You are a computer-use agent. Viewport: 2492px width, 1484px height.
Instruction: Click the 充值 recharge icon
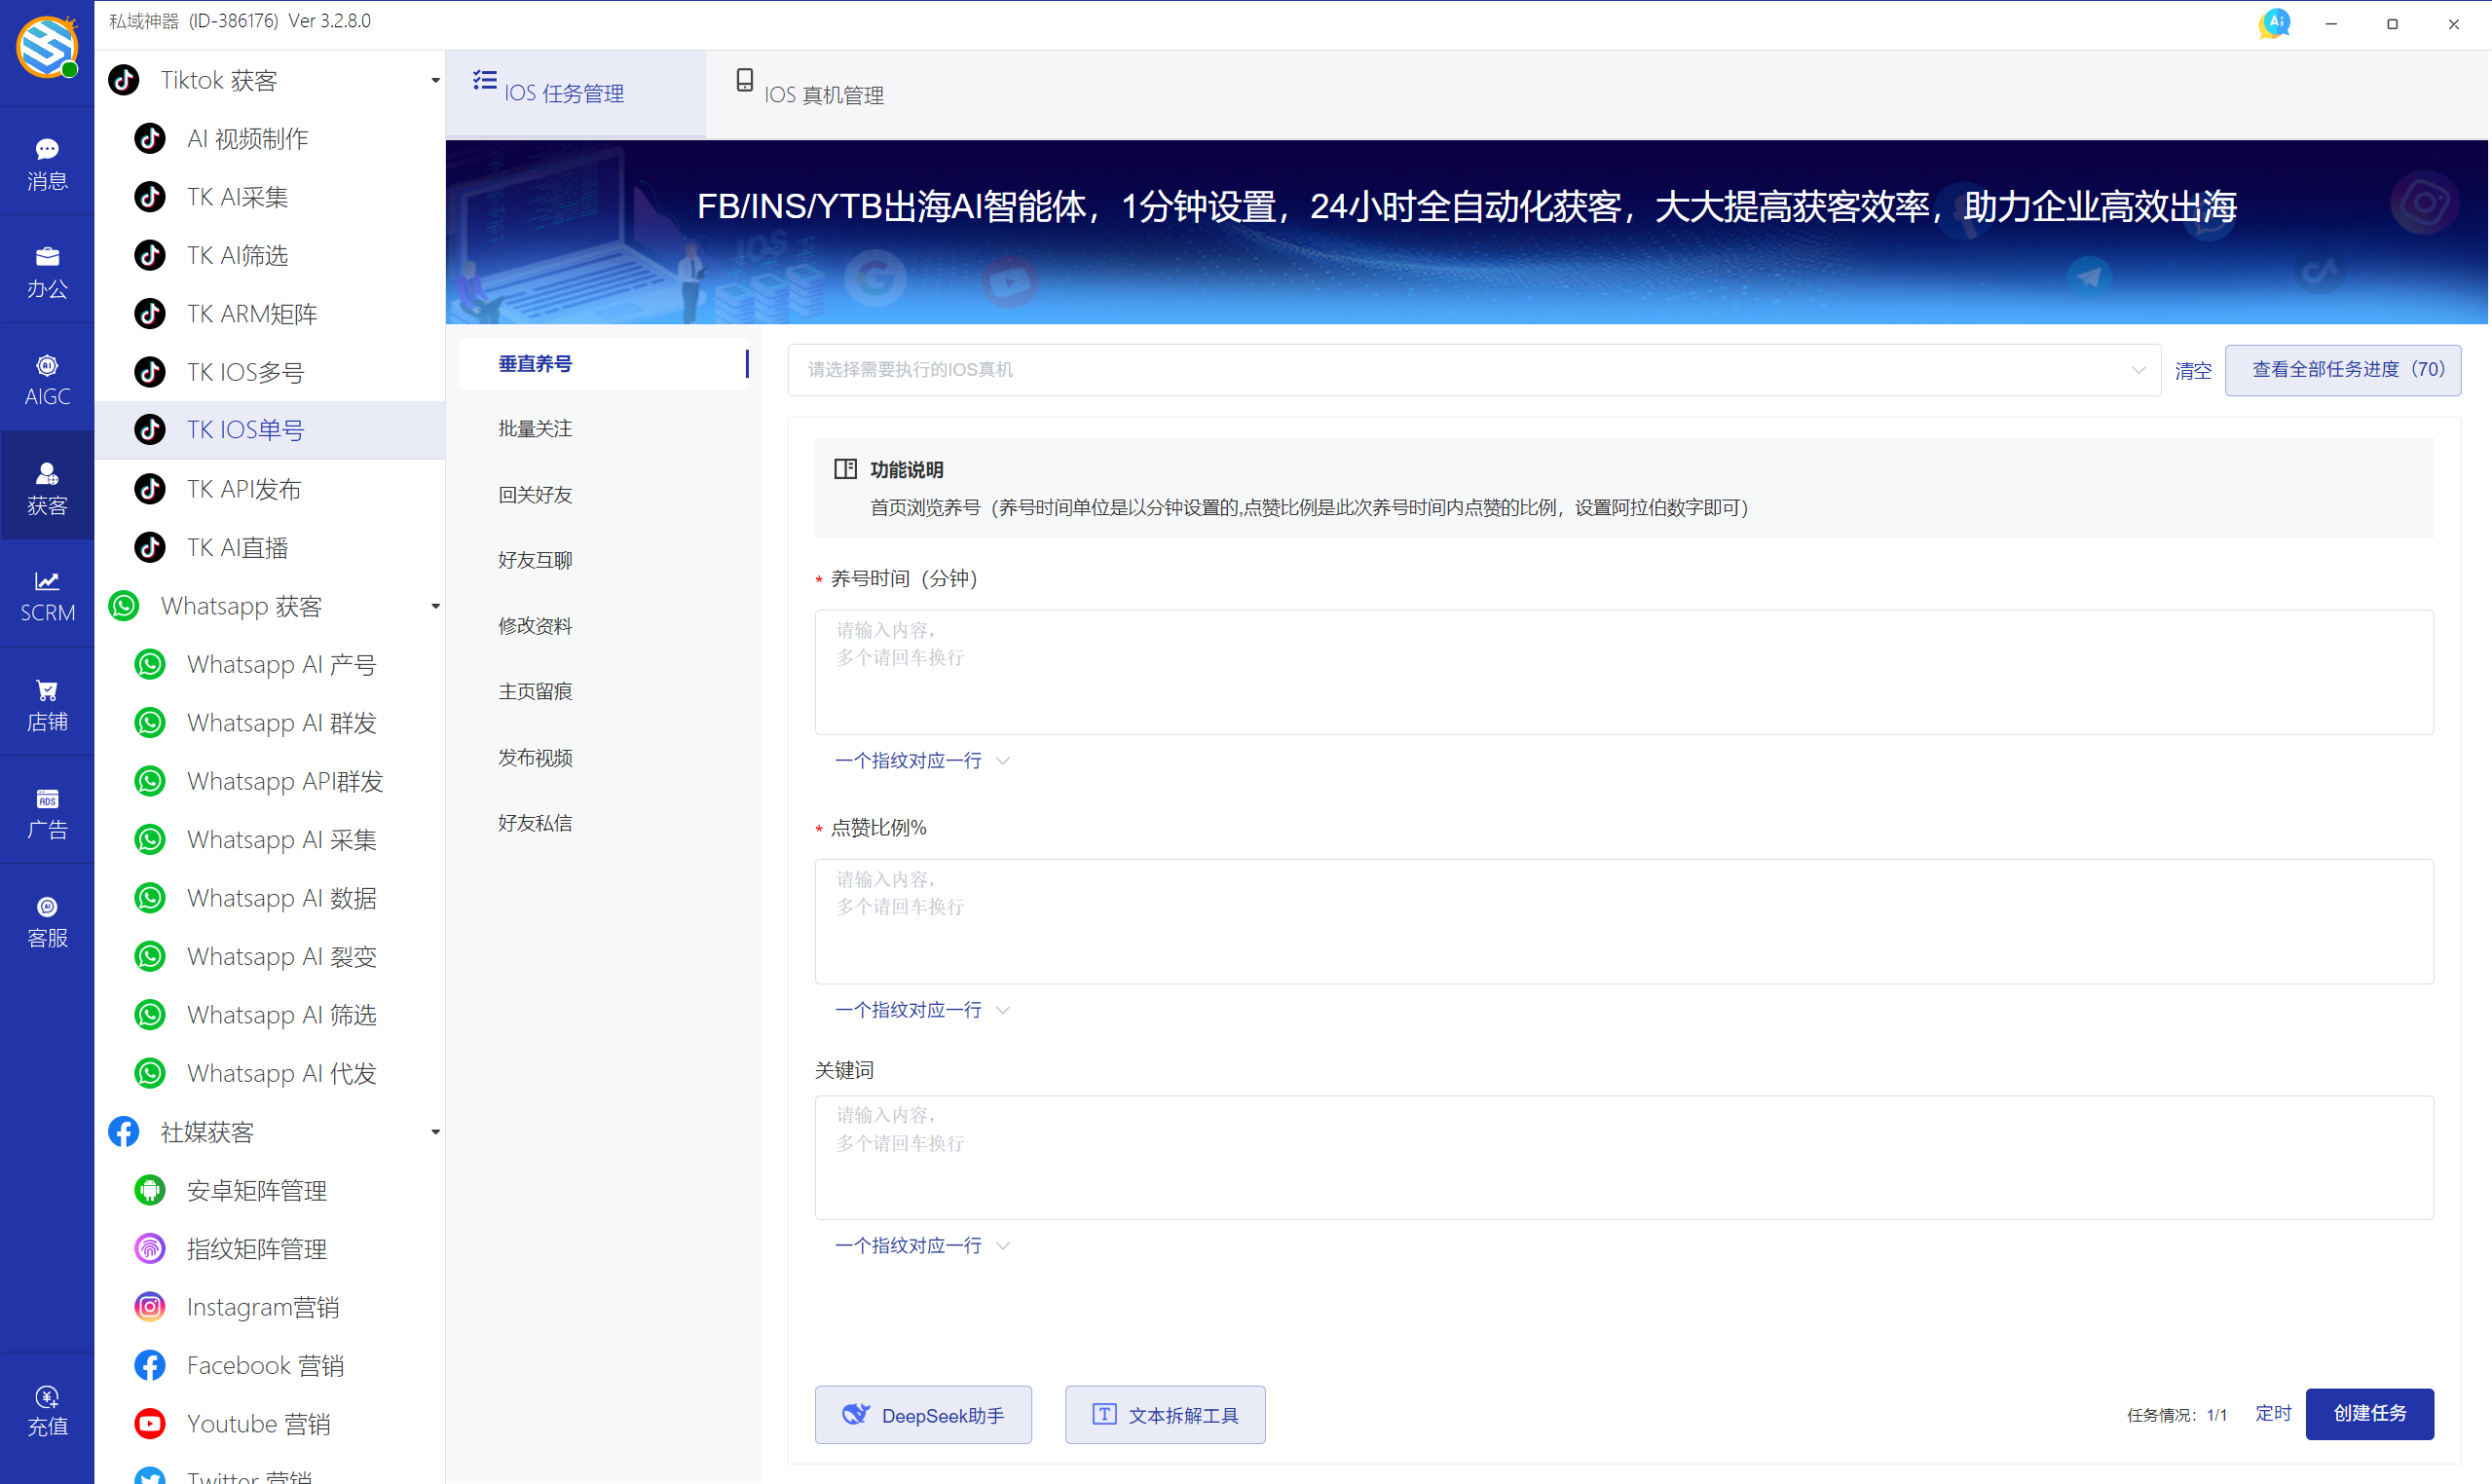coord(47,1410)
